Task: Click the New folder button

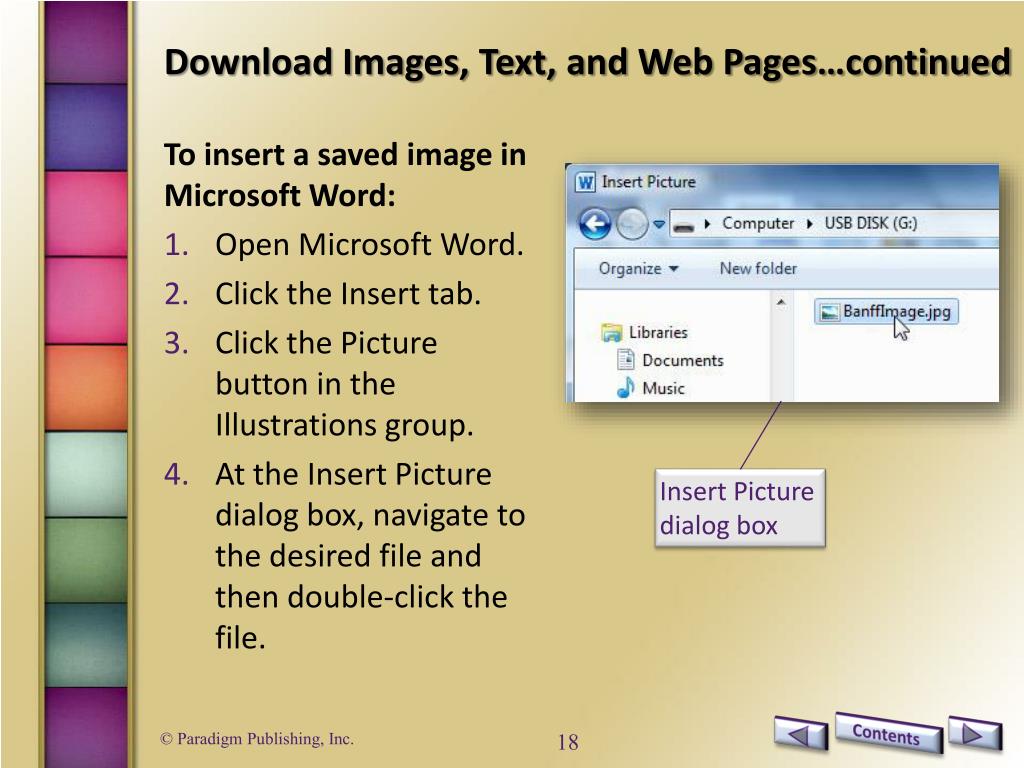Action: (758, 268)
